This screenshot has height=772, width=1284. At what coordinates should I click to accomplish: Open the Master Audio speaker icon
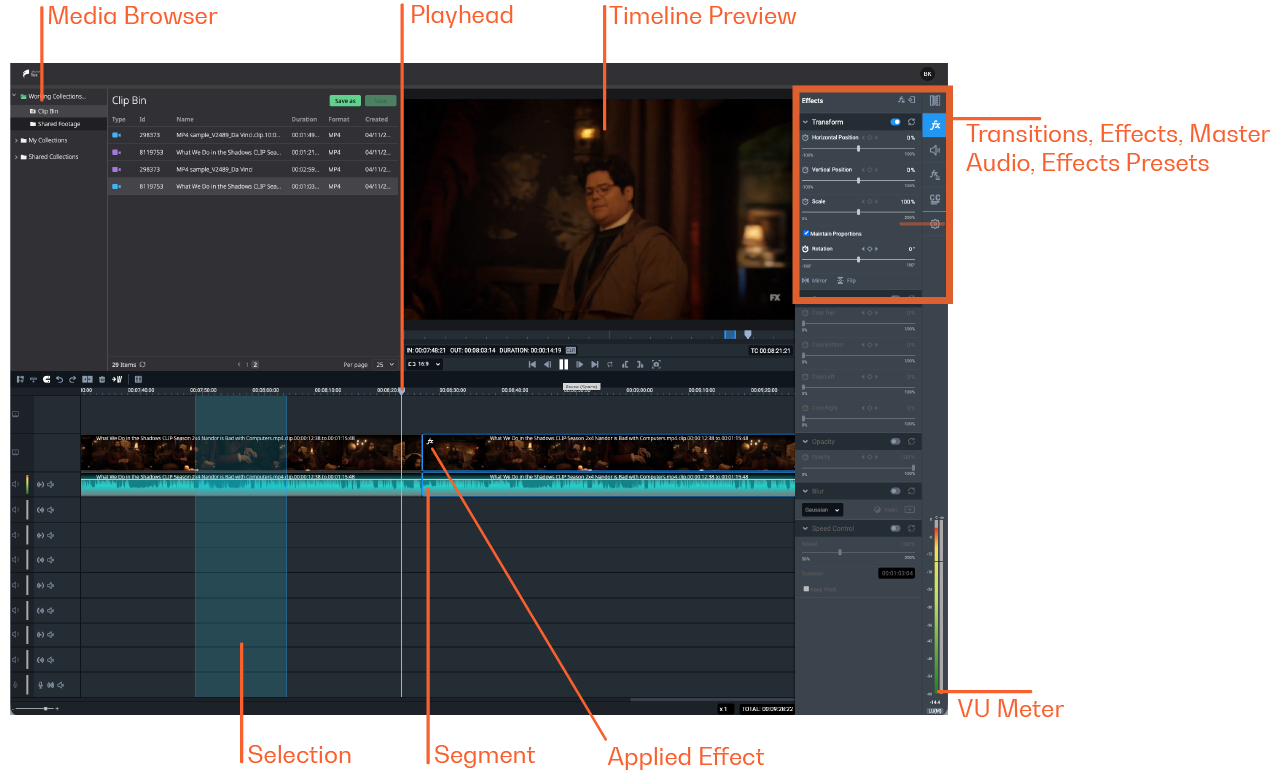click(x=935, y=150)
